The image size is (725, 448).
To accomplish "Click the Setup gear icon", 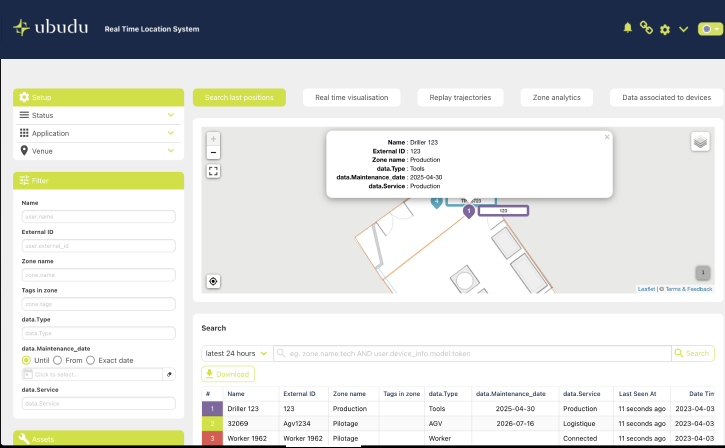I will pyautogui.click(x=24, y=97).
